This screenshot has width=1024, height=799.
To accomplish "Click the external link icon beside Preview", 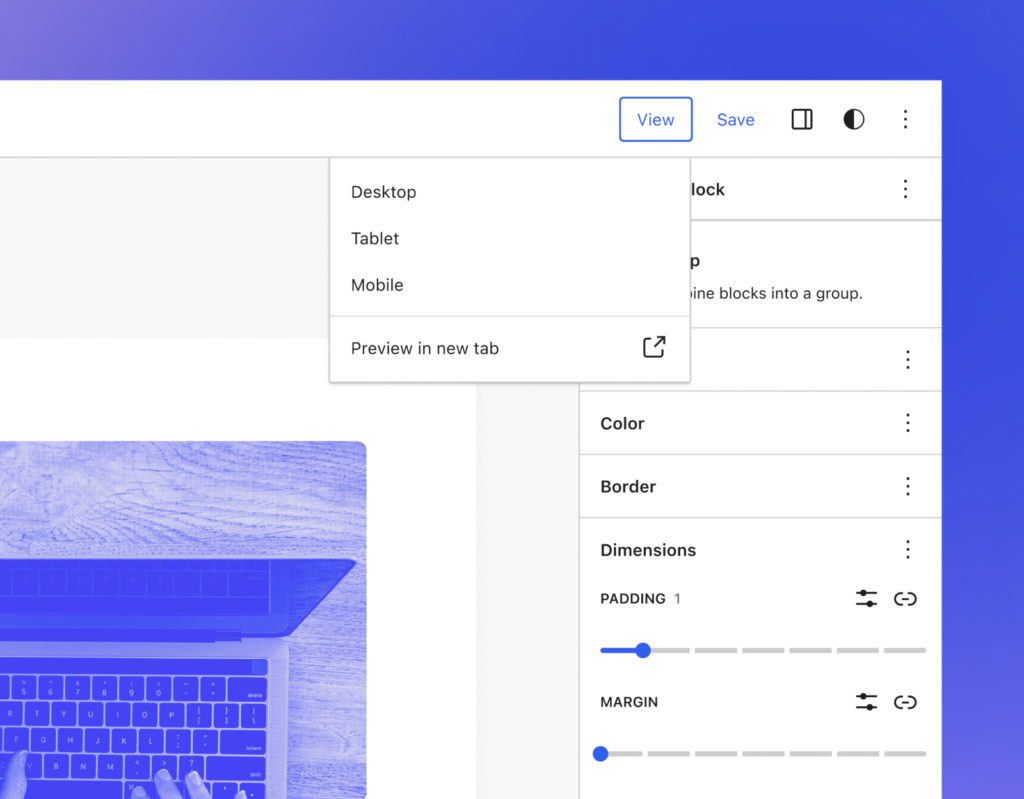I will [x=654, y=347].
